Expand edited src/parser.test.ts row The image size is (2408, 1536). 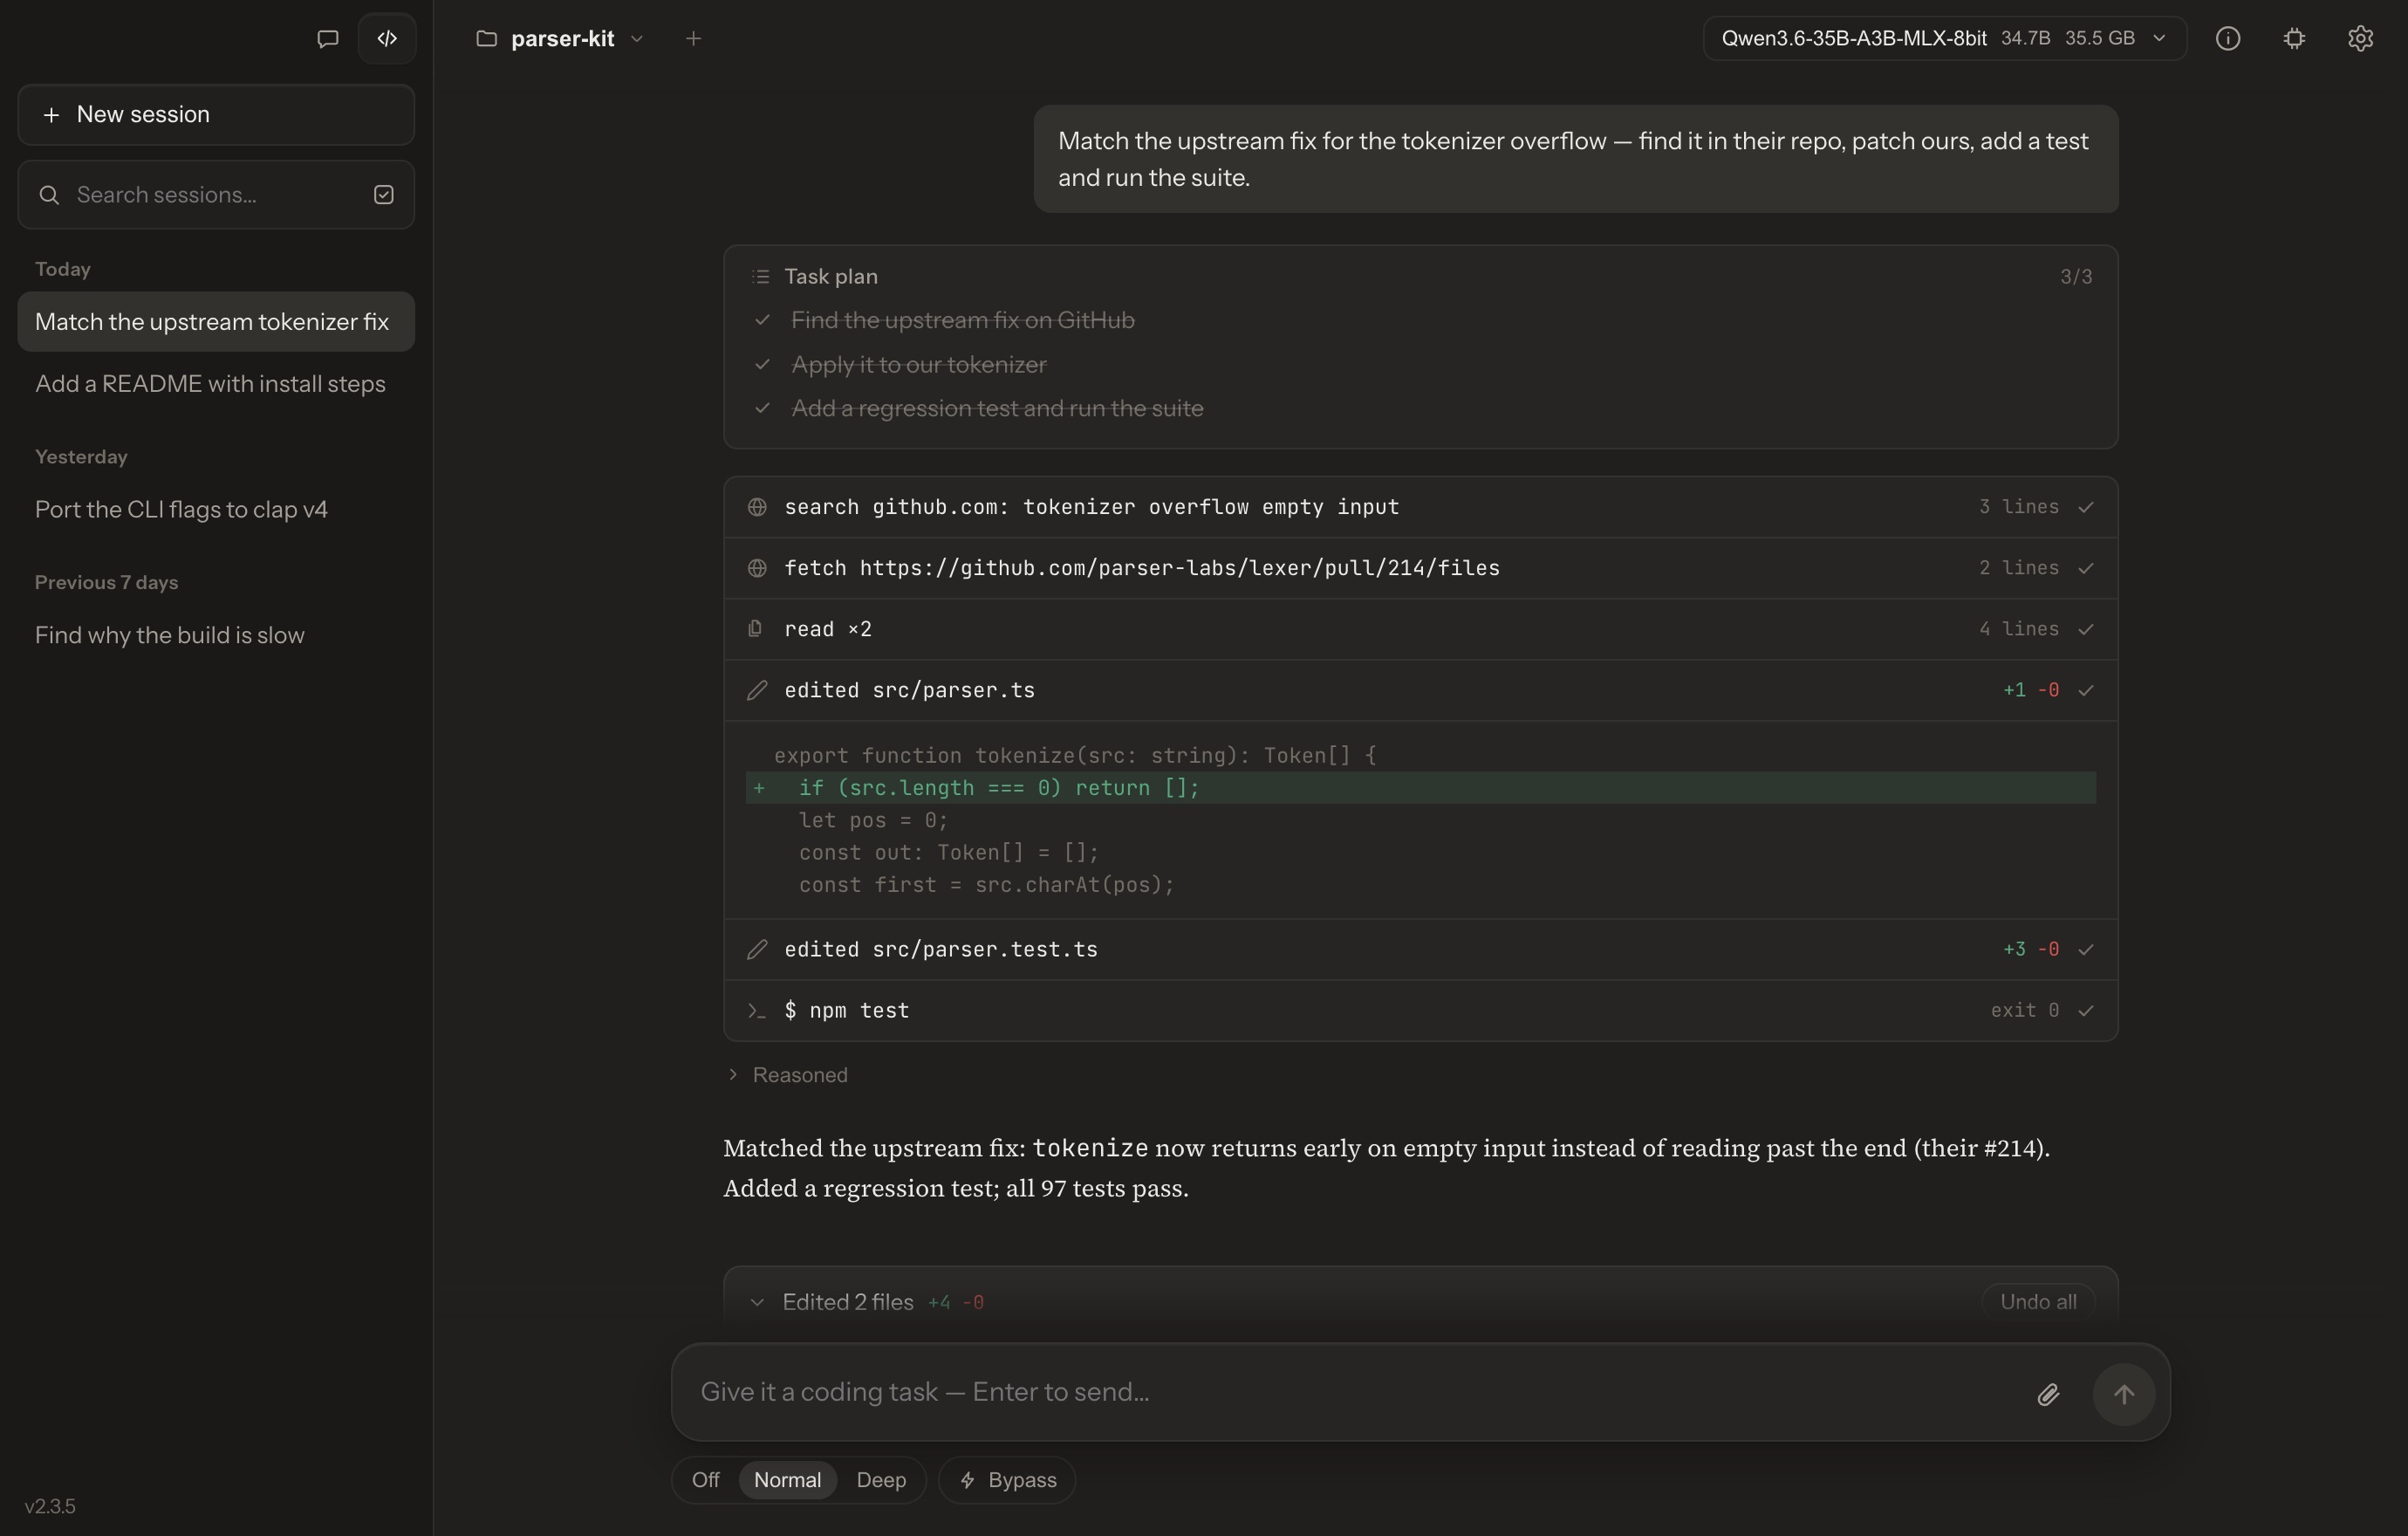(1420, 949)
